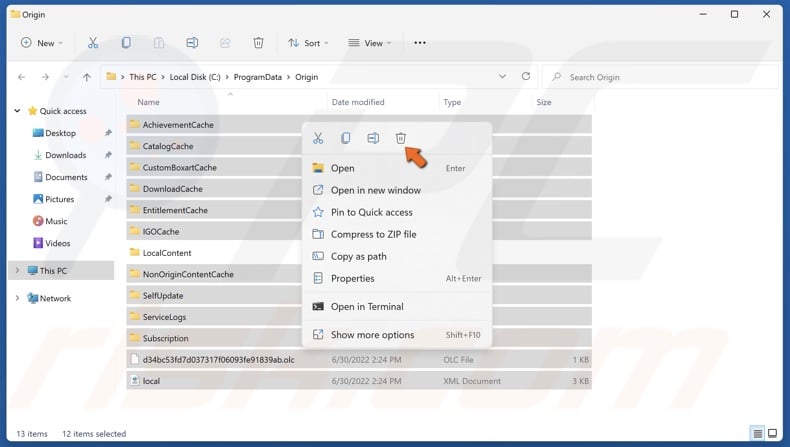
Task: Expand the address bar history dropdown
Action: [502, 77]
